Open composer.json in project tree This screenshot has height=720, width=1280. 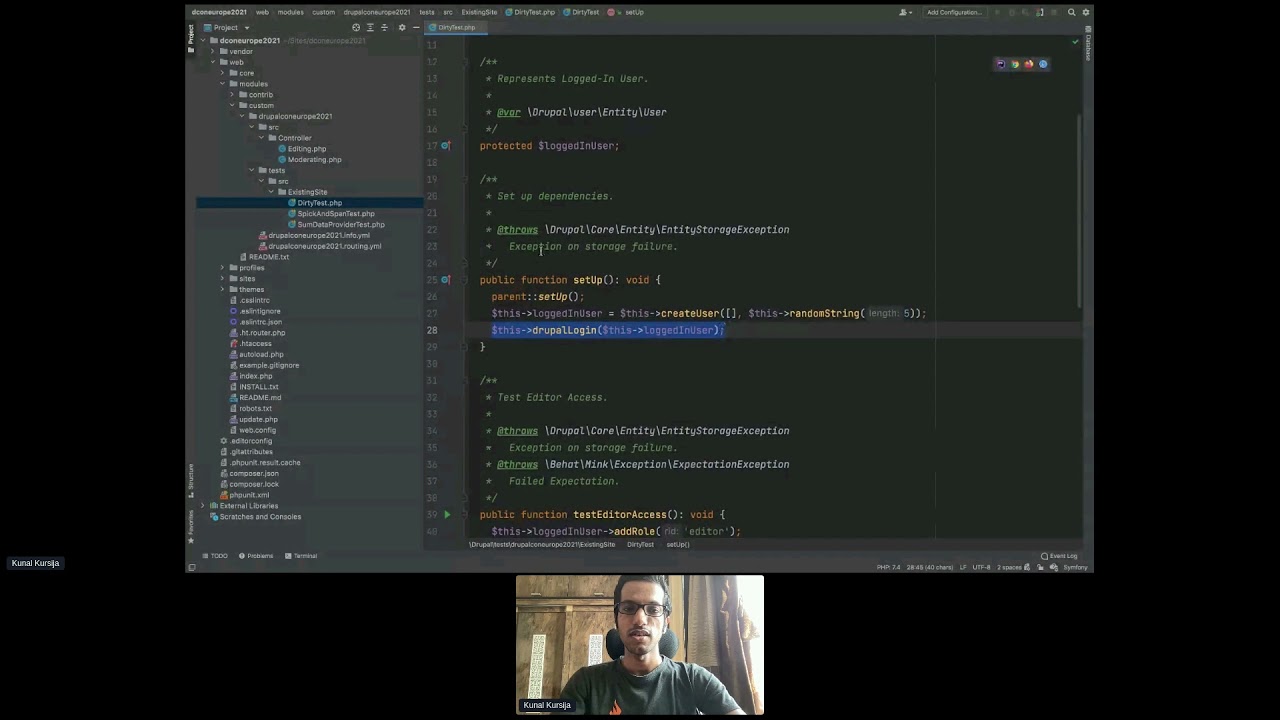tap(253, 474)
